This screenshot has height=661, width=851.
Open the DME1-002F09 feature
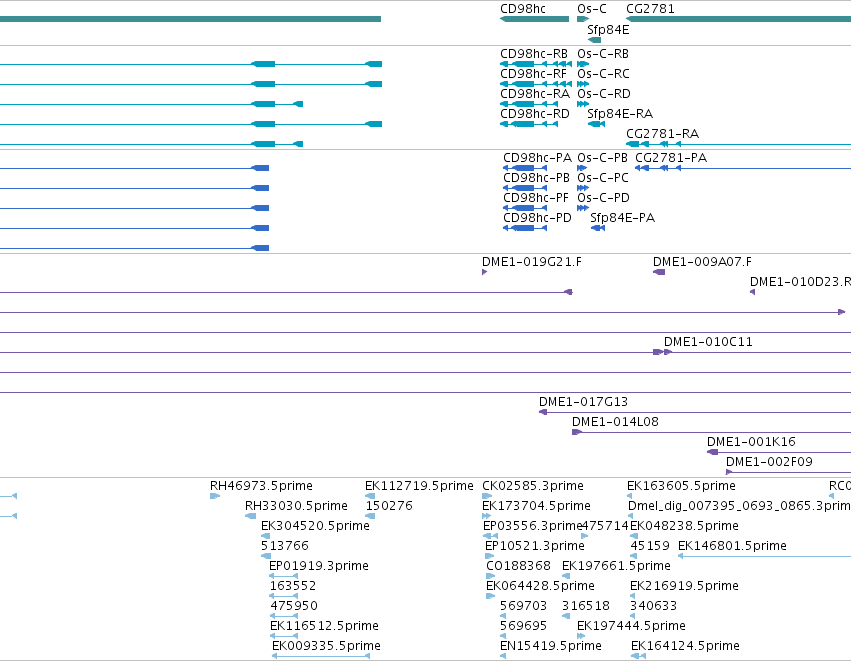click(x=769, y=462)
